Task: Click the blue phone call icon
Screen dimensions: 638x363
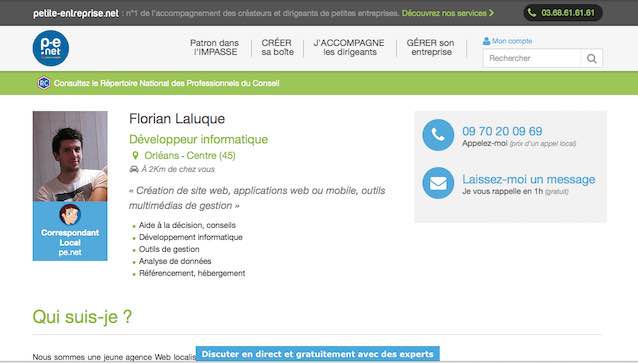Action: (x=438, y=135)
